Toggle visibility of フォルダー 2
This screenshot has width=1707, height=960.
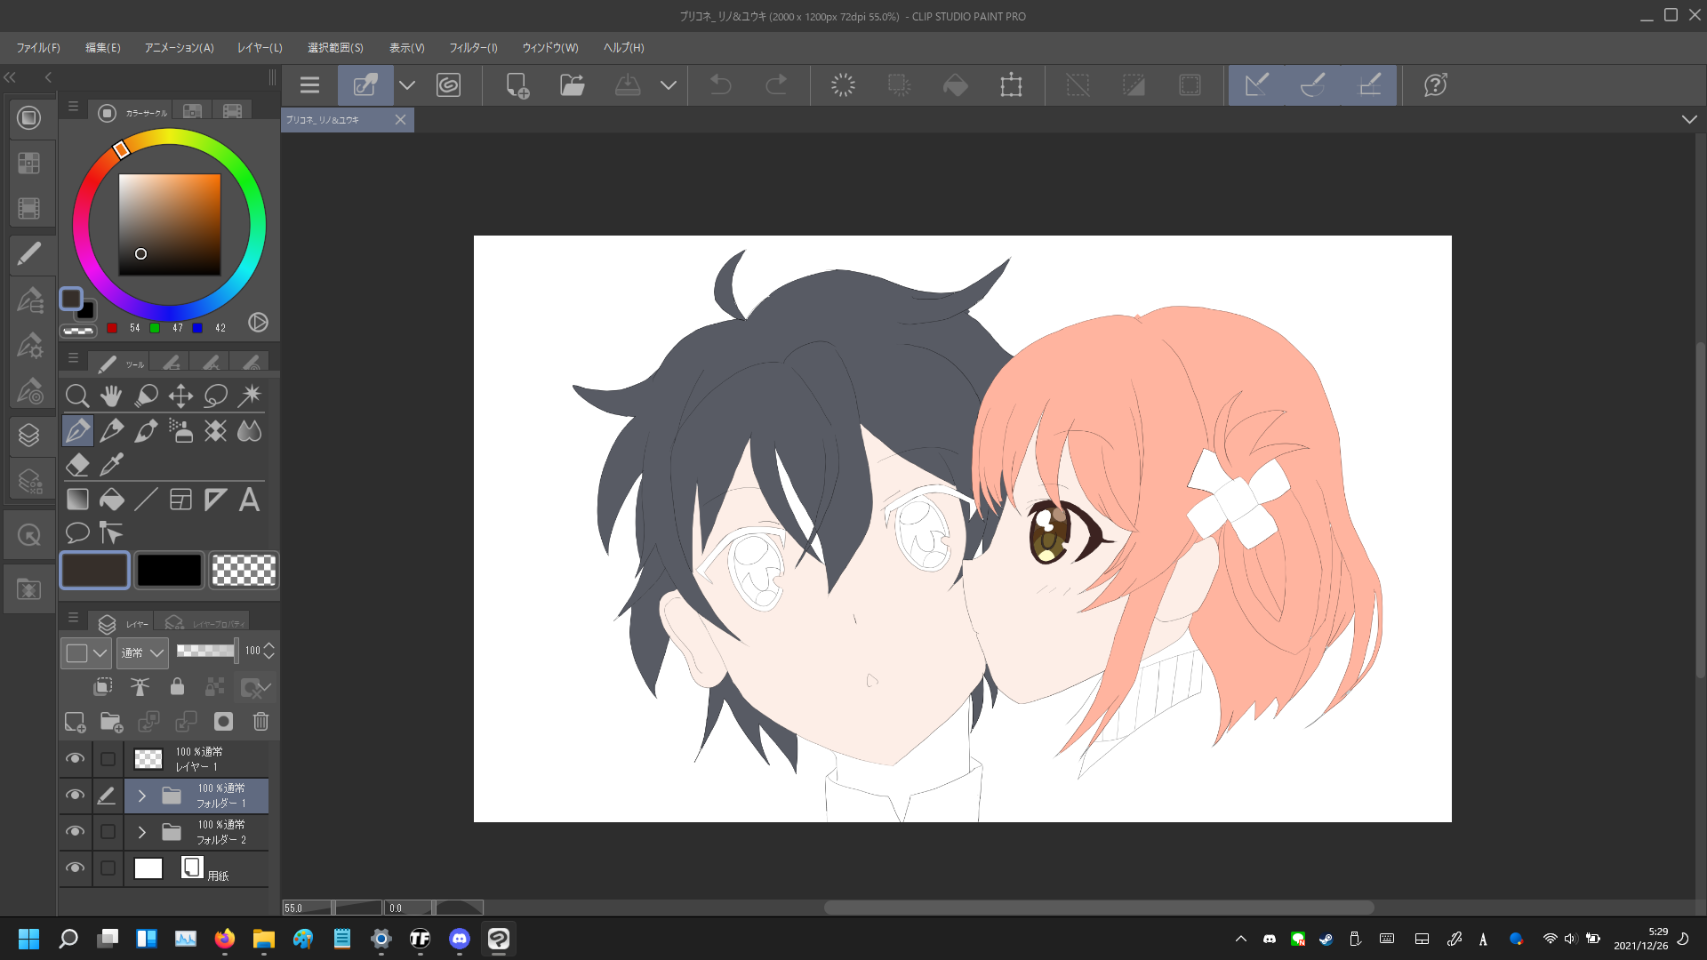75,831
